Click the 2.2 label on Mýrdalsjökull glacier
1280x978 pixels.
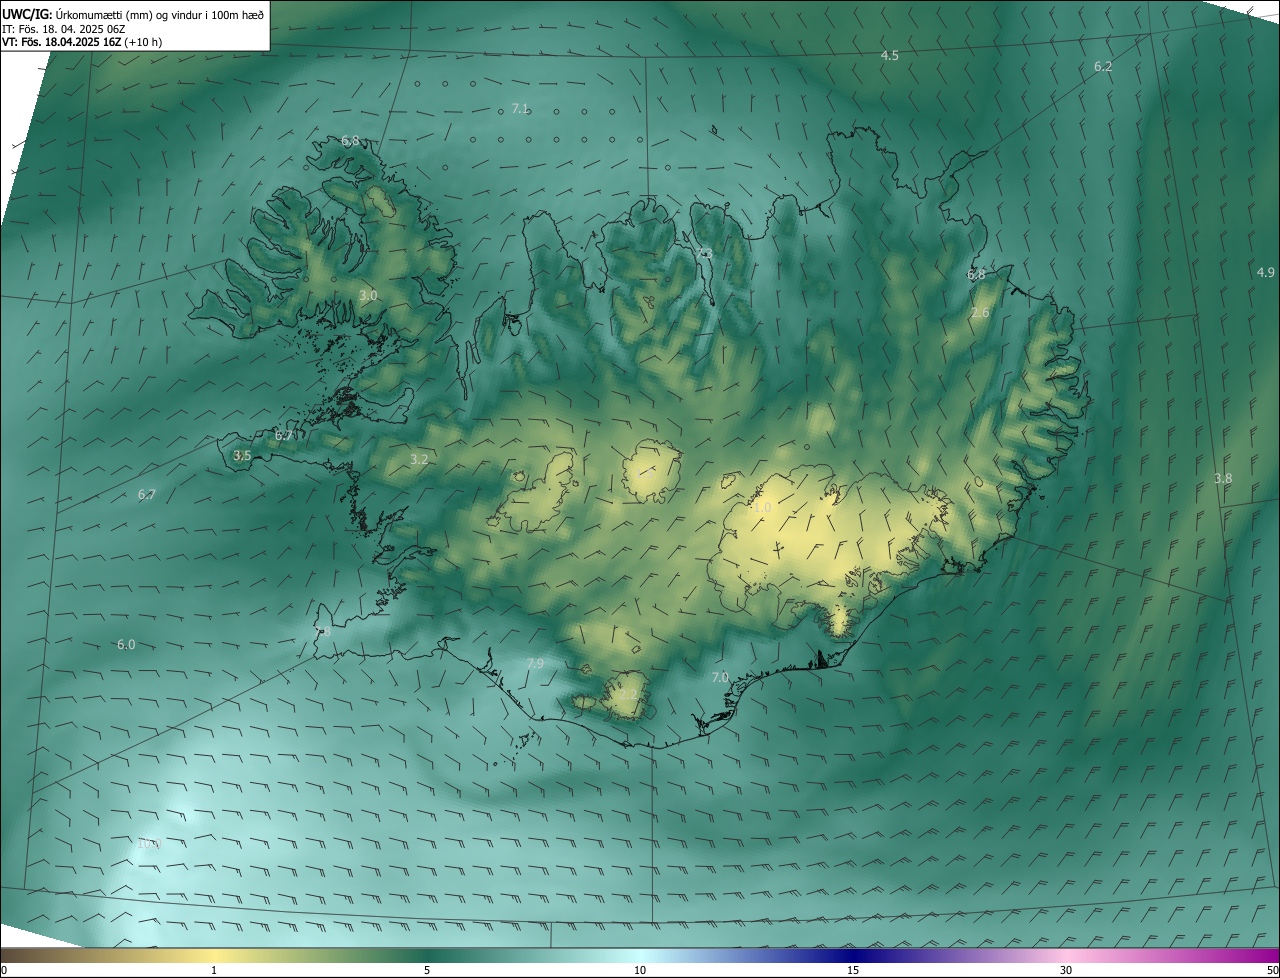(x=627, y=693)
